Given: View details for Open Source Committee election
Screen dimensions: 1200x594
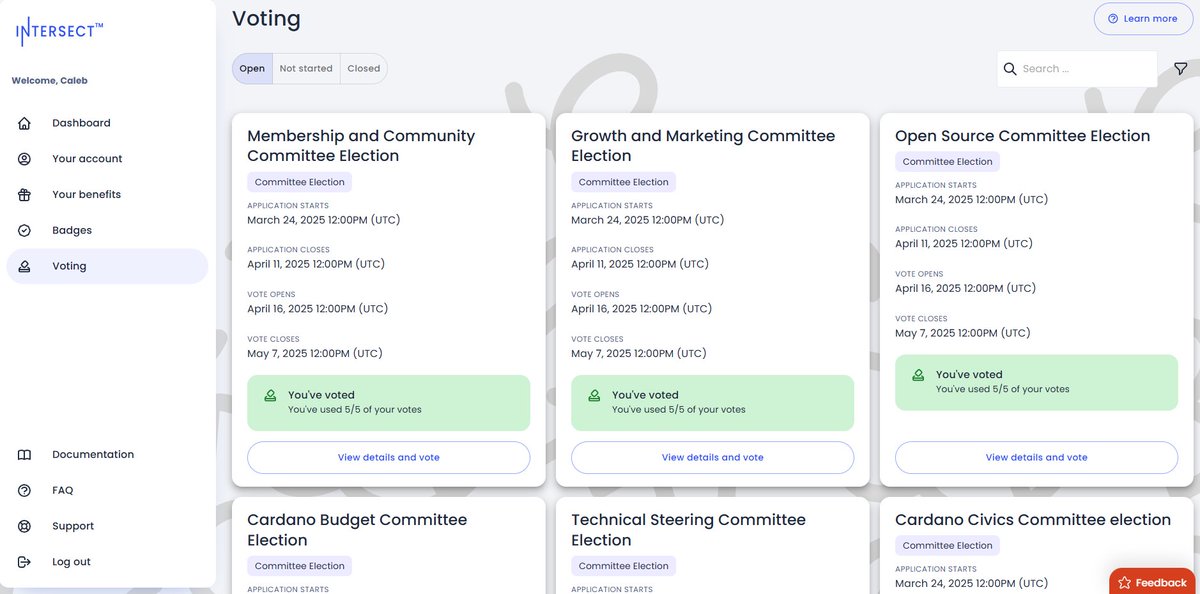Looking at the screenshot, I should point(1036,458).
